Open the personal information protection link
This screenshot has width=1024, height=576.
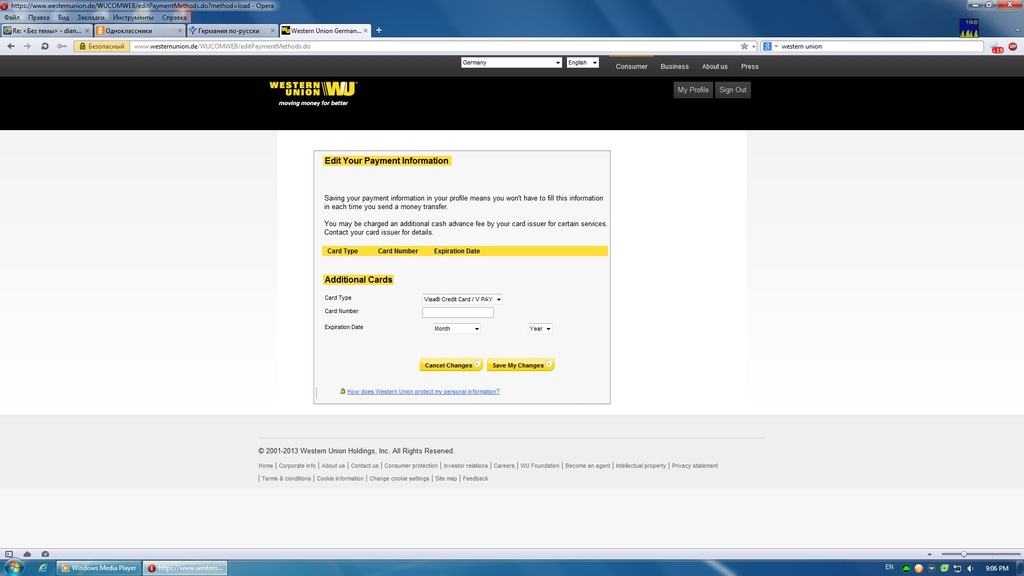pos(422,392)
